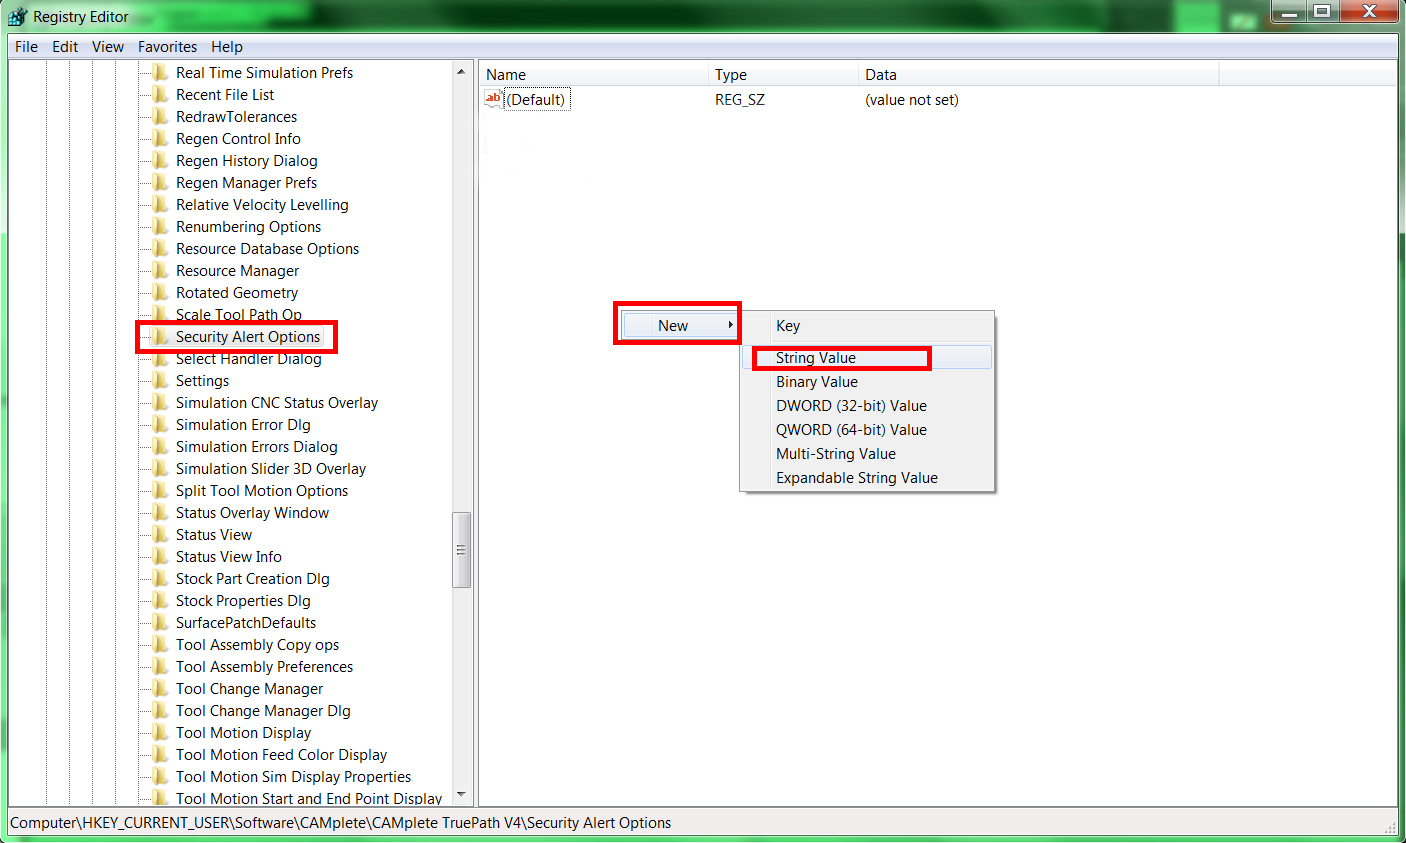Open the View menu
Screen dimensions: 1406x843
pos(108,47)
